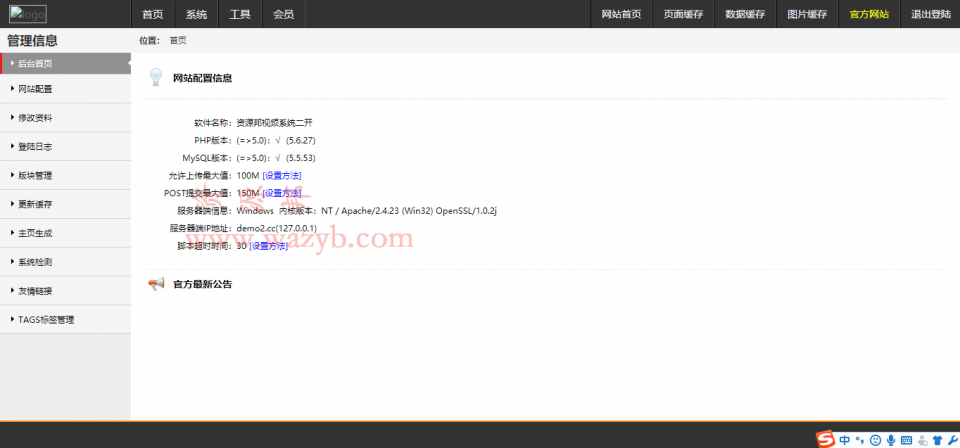Screen dimensions: 960x448
Task: Toggle Chinese/English mode '中' icon in Sogou bar
Action: pos(845,439)
